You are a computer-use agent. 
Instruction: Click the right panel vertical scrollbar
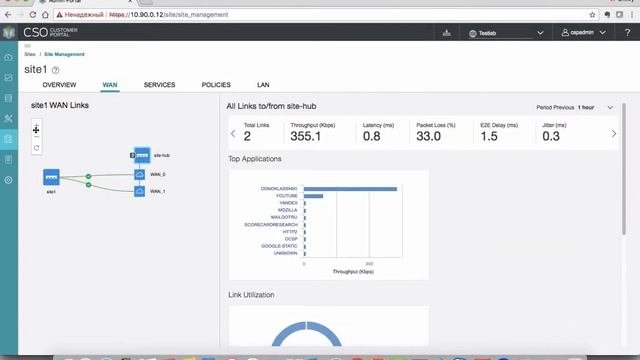[x=624, y=169]
